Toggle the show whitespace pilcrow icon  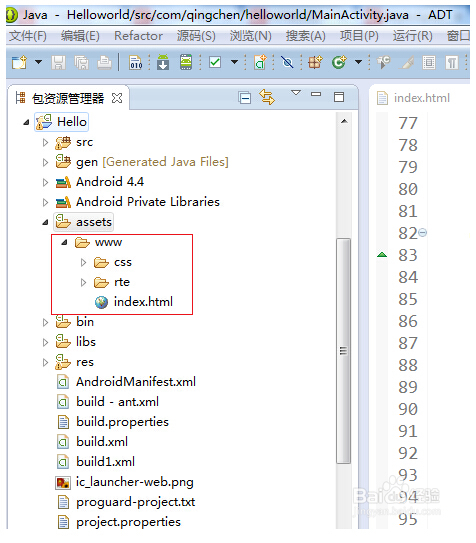[452, 63]
